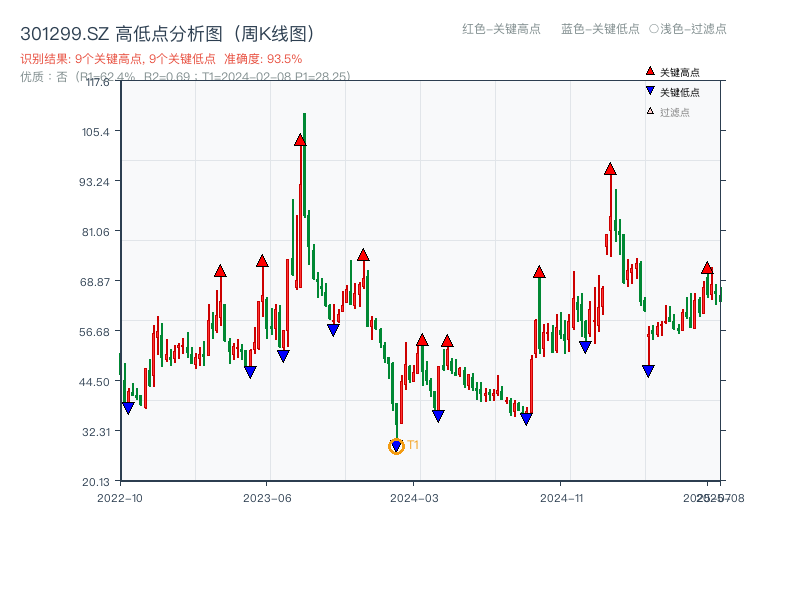The image size is (800, 600).
Task: Click the circled T1 marker on the chart
Action: click(396, 446)
